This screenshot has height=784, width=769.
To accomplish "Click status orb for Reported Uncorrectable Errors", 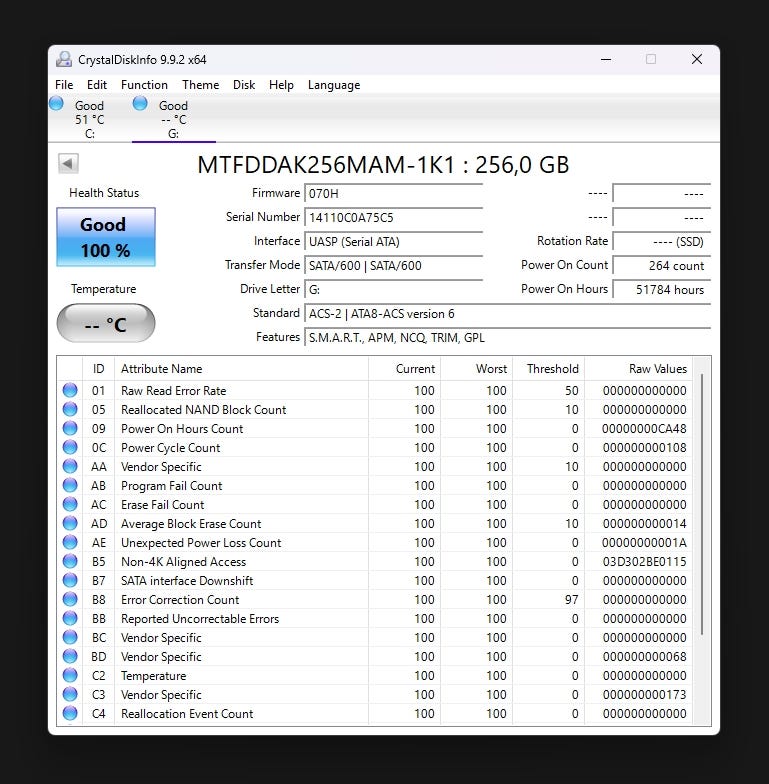I will tap(70, 618).
